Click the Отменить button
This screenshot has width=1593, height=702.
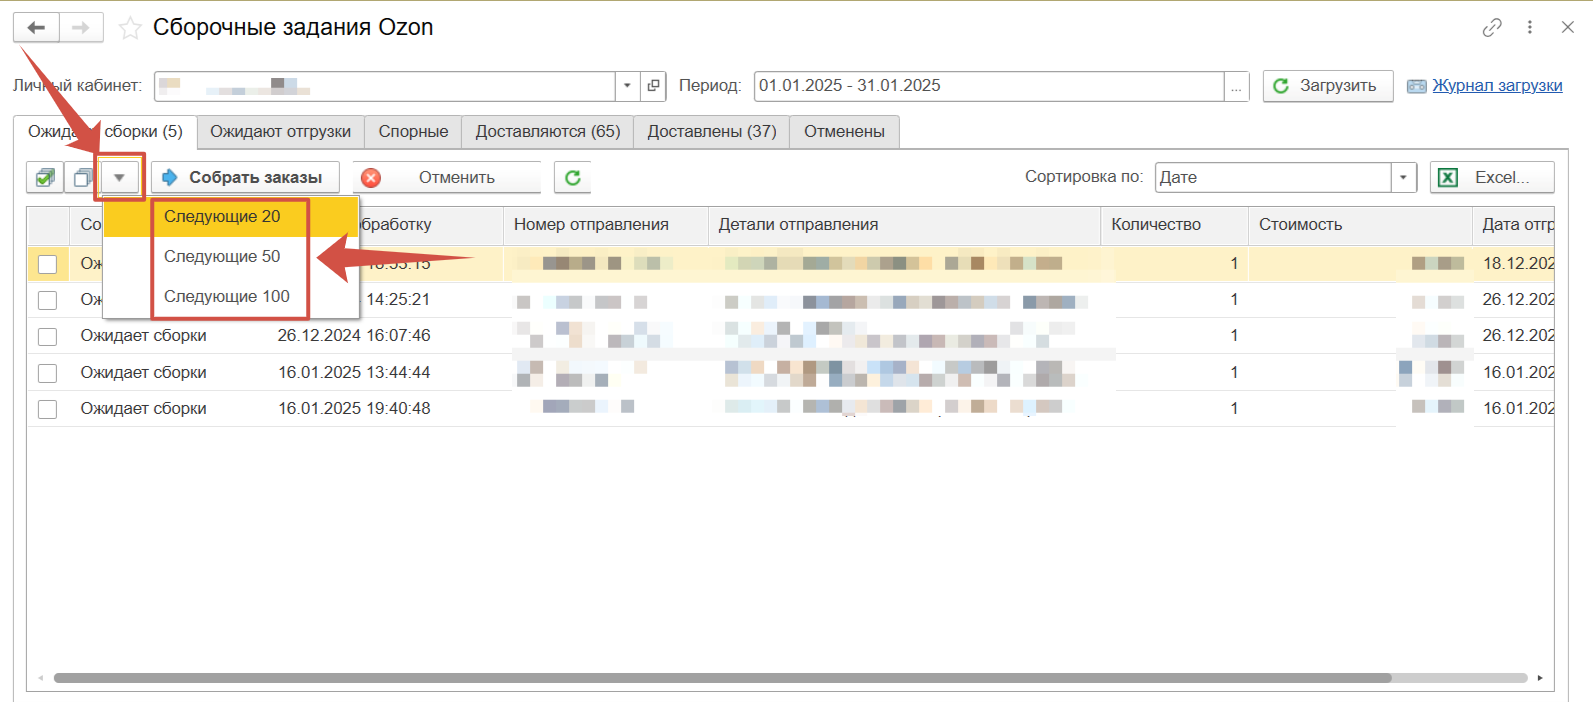[446, 178]
